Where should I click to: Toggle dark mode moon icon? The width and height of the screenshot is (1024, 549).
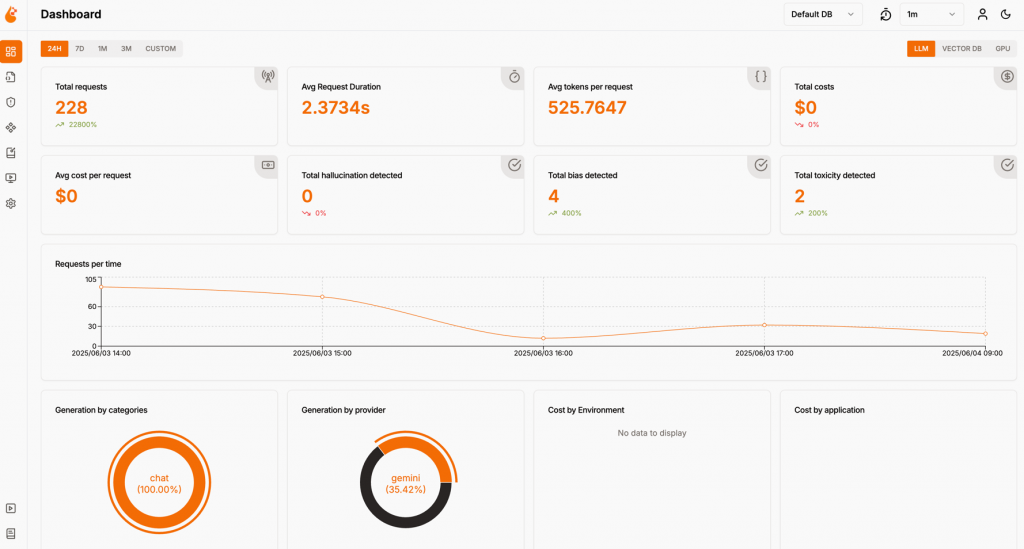(1006, 14)
